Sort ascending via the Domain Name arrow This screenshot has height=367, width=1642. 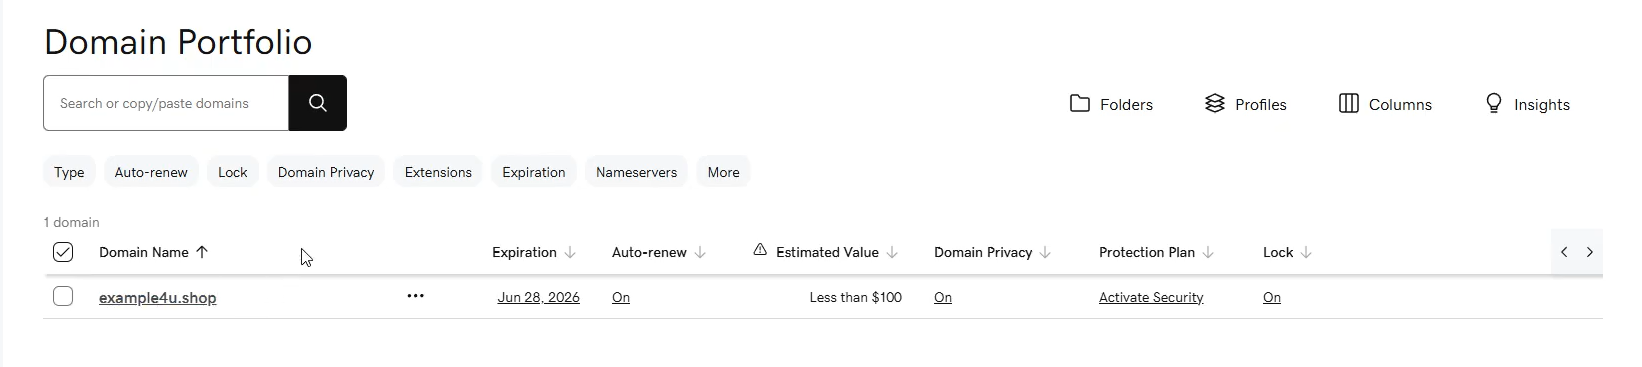tap(202, 252)
